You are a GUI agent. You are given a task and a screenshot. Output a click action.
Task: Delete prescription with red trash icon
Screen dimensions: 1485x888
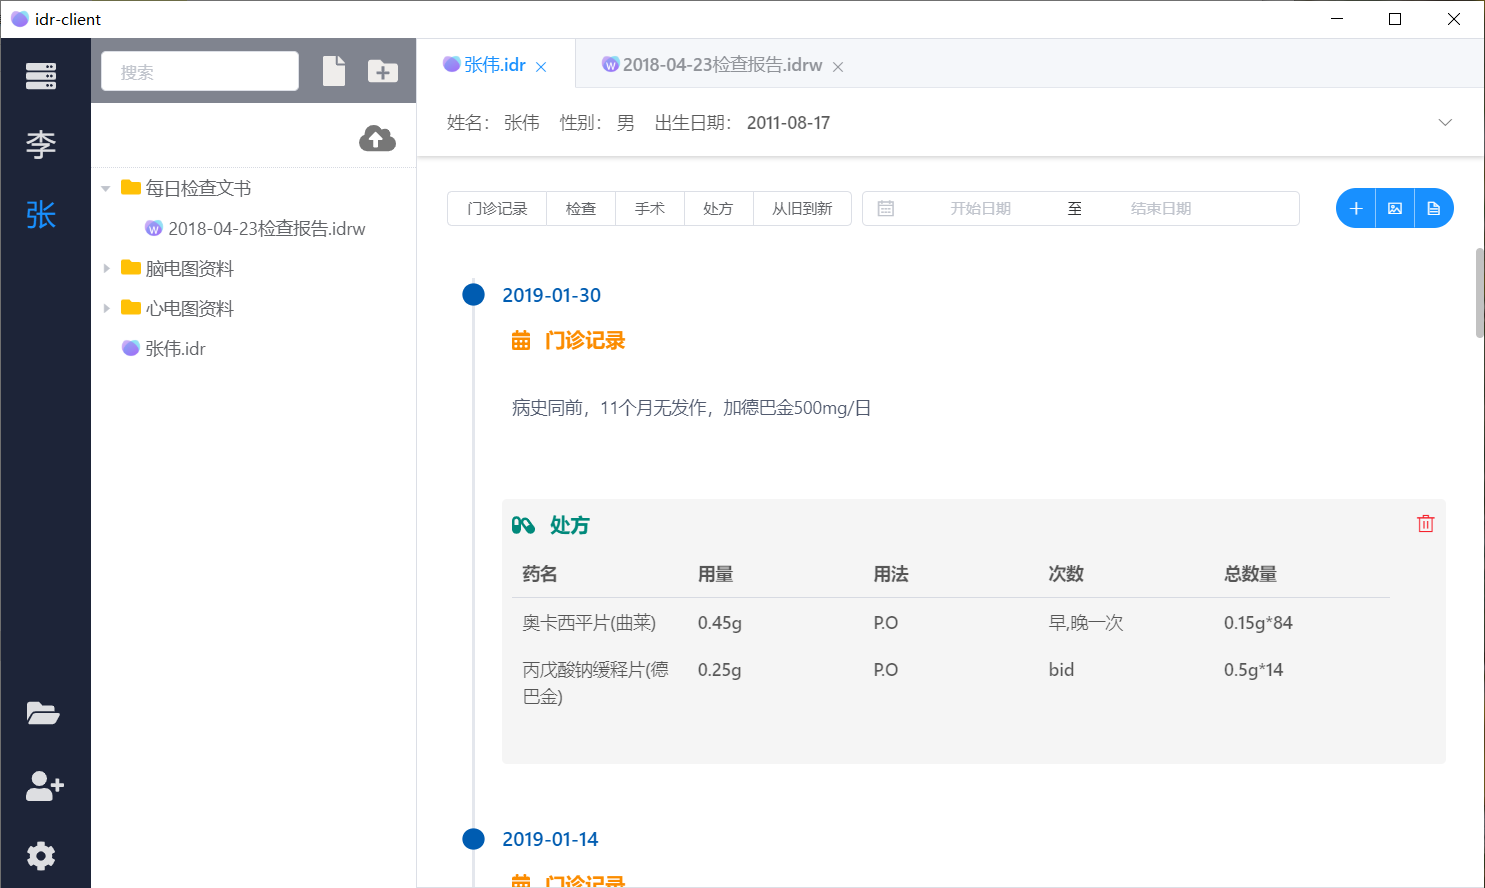click(x=1425, y=524)
